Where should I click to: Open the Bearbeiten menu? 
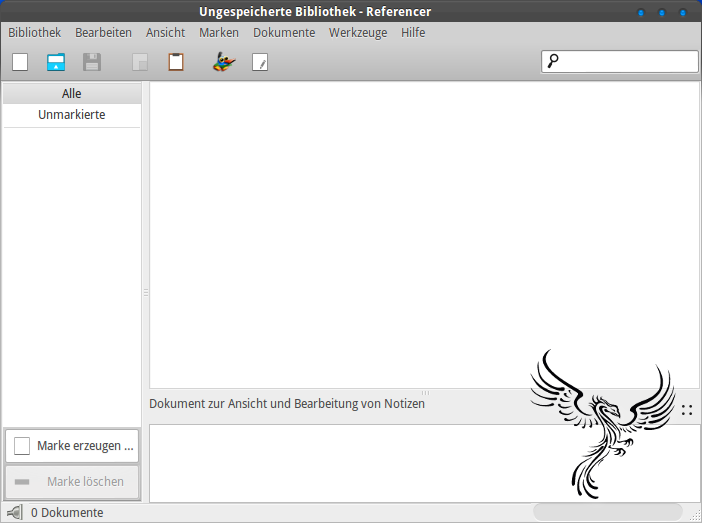103,33
